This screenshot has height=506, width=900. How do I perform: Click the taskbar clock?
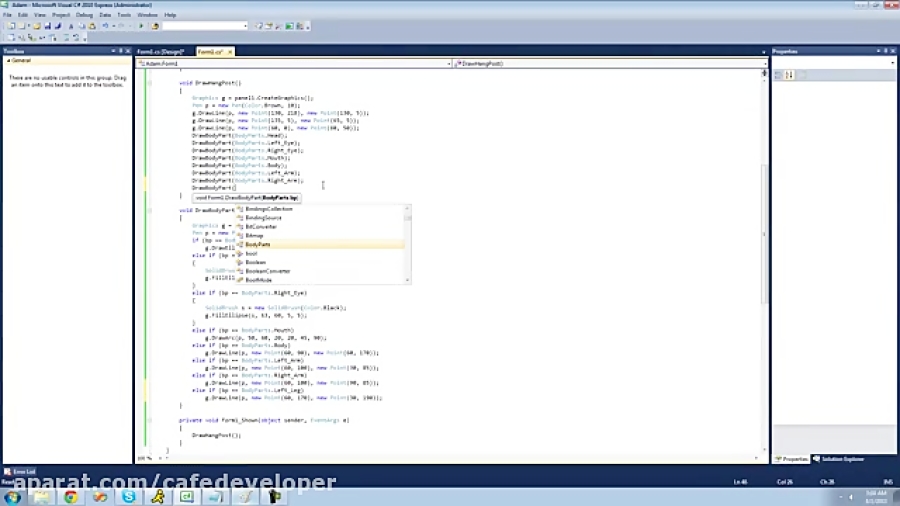pos(876,497)
